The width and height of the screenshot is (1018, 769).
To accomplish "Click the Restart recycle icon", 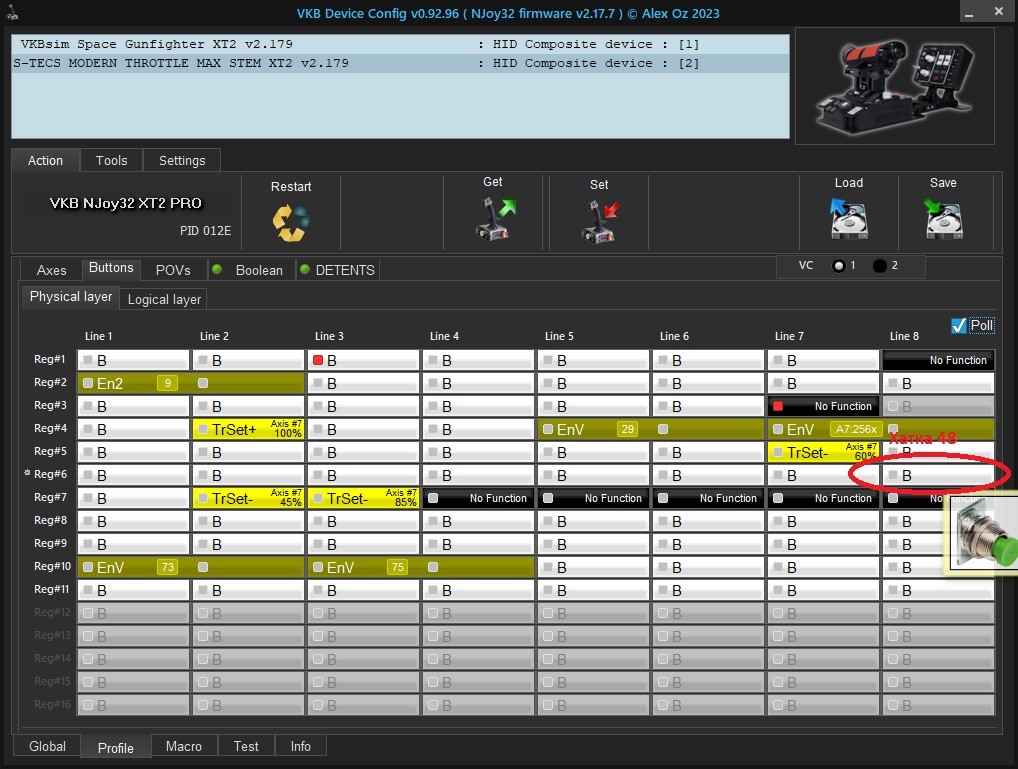I will [291, 223].
